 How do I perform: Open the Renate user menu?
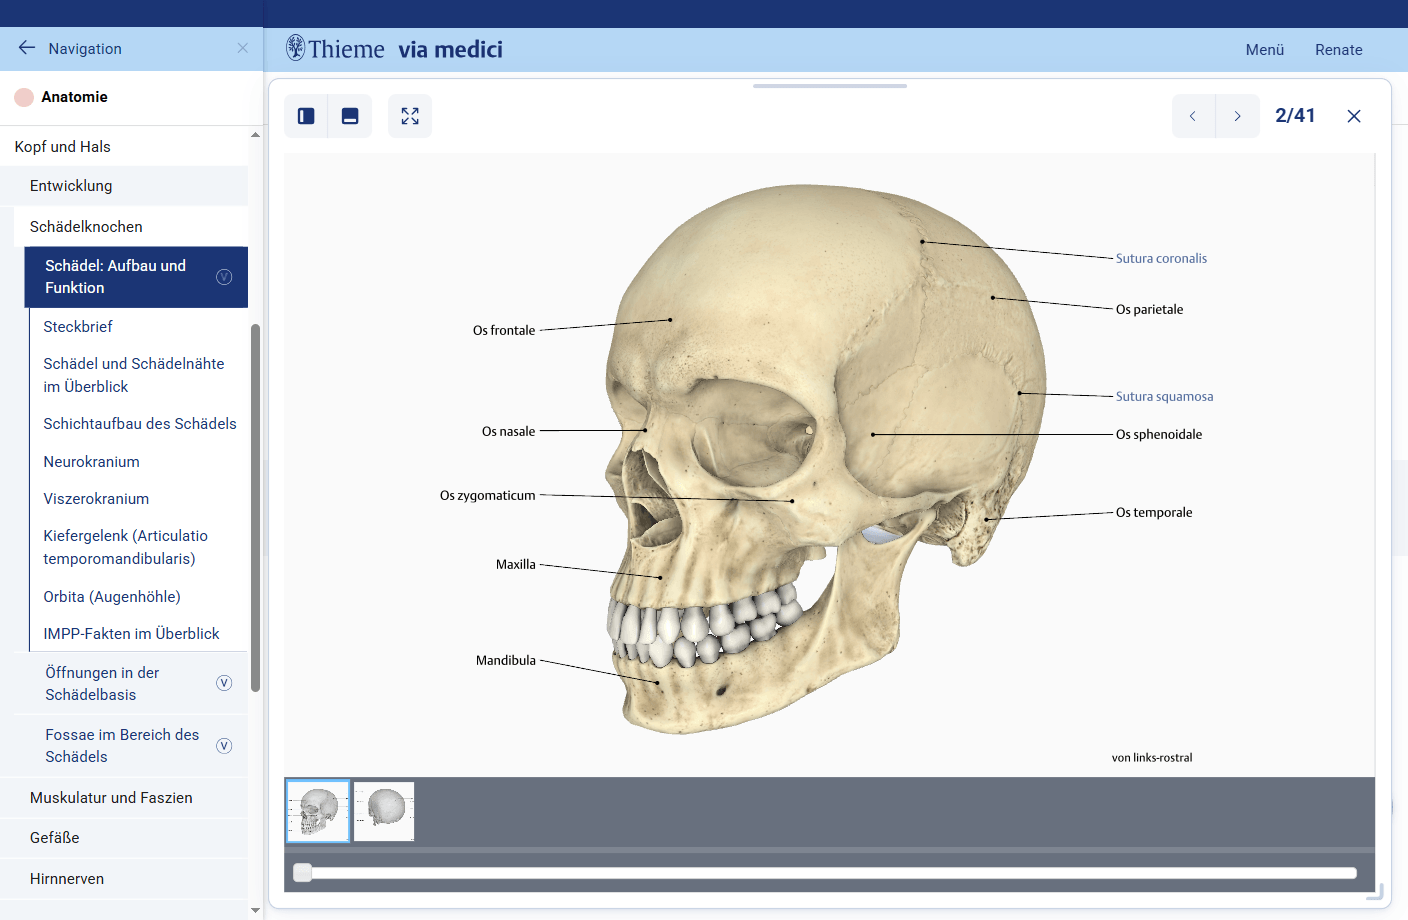point(1339,50)
